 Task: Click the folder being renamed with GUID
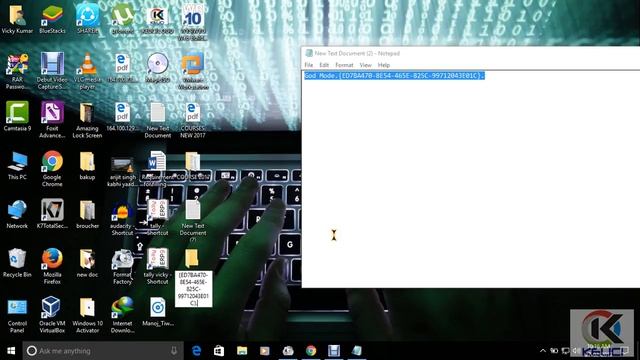(x=192, y=258)
